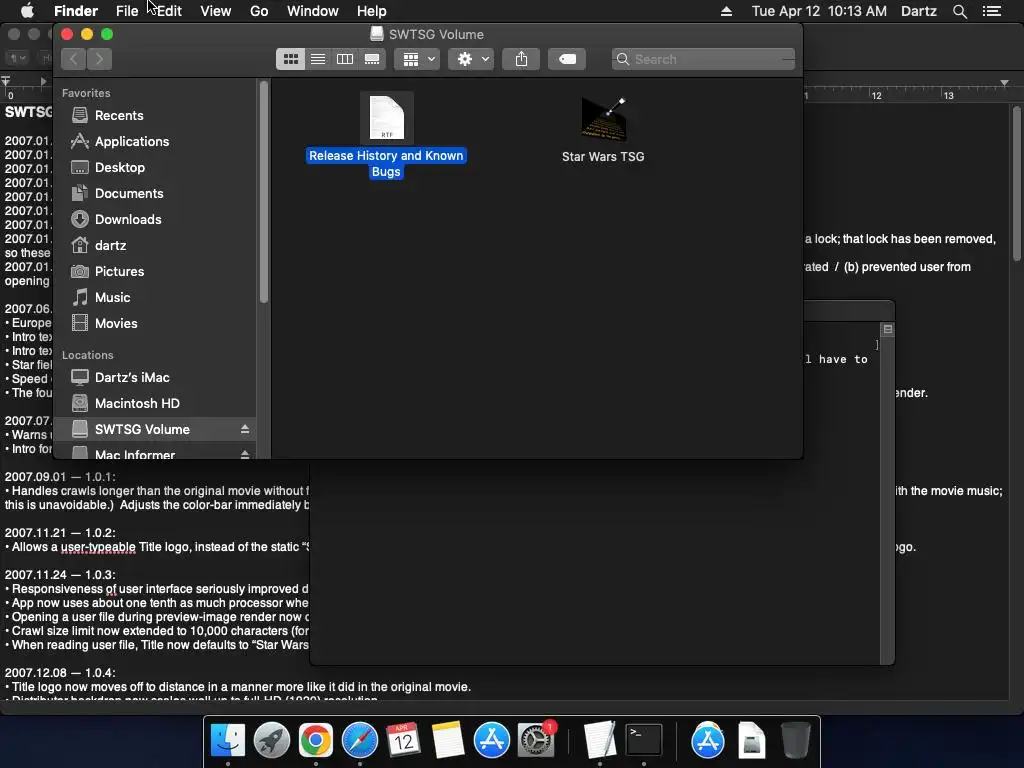1024x768 pixels.
Task: Switch Finder to gallery view
Action: pyautogui.click(x=372, y=59)
